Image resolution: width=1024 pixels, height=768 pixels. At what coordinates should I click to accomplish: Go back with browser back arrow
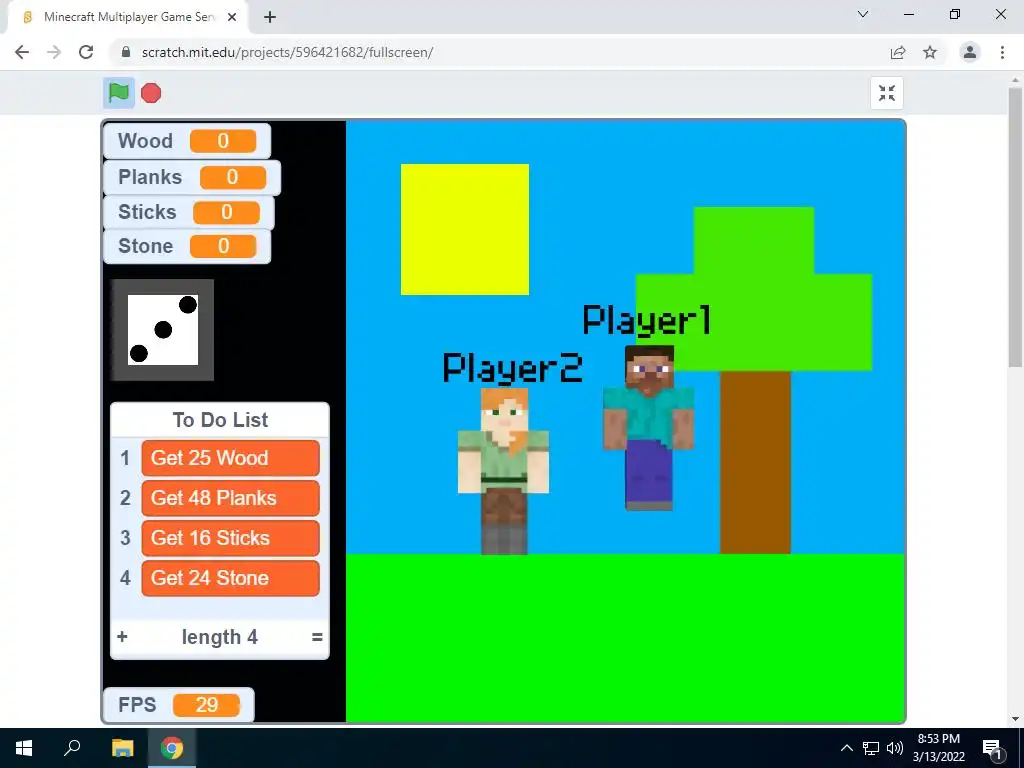(22, 52)
